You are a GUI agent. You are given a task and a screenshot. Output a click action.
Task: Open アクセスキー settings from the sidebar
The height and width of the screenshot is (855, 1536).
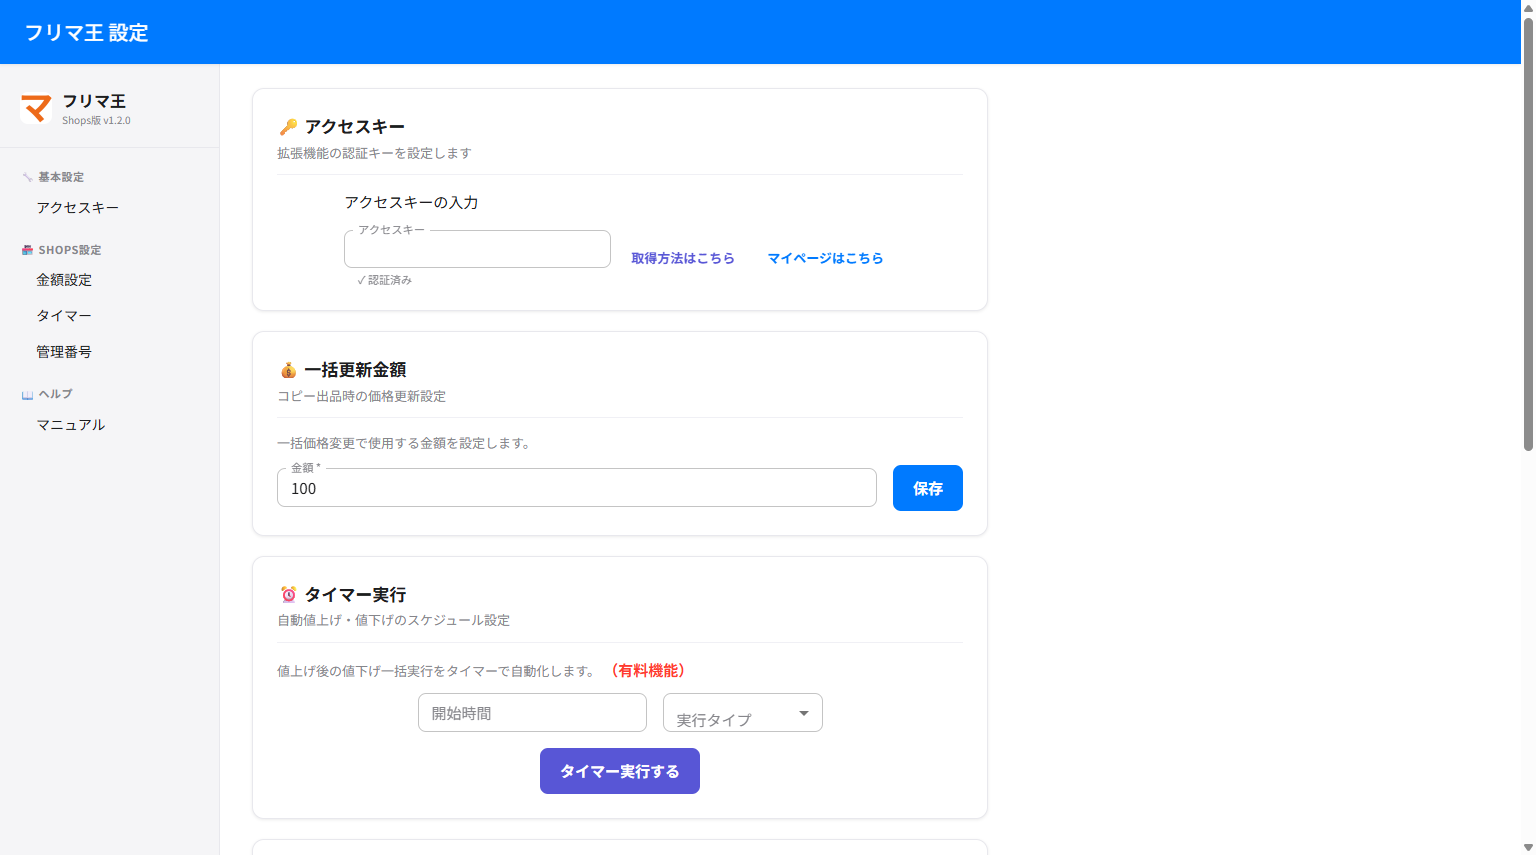point(78,207)
